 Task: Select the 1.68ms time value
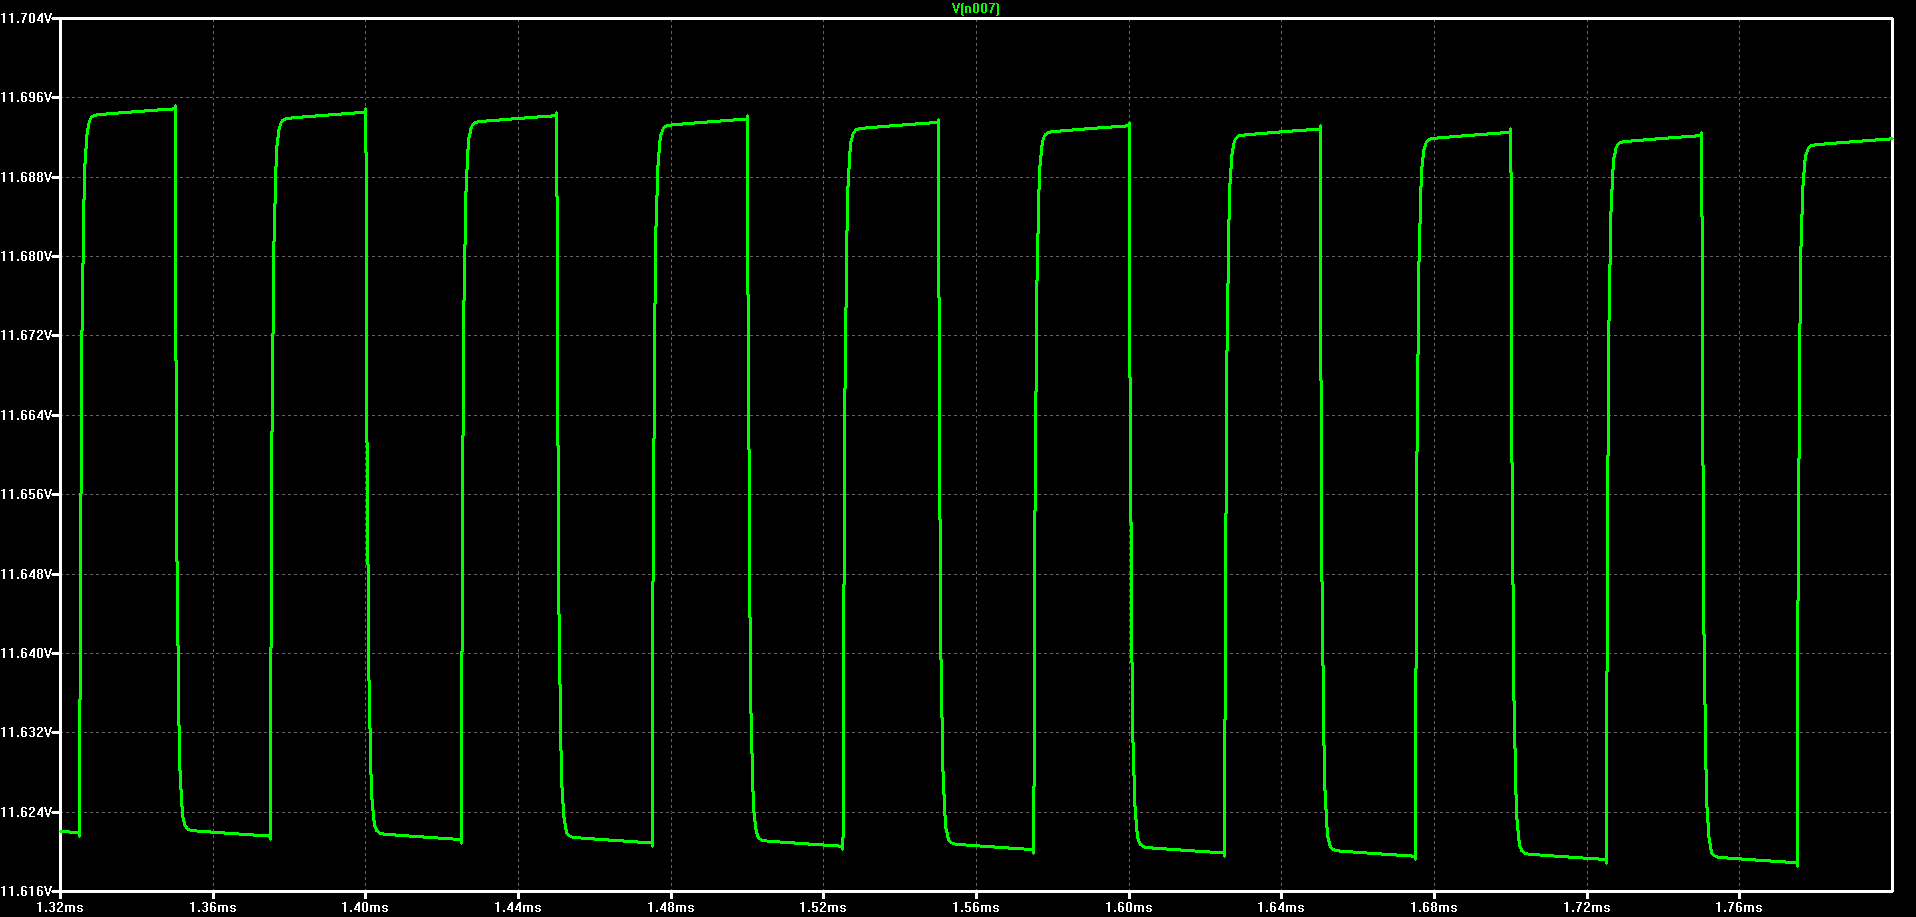[1434, 908]
